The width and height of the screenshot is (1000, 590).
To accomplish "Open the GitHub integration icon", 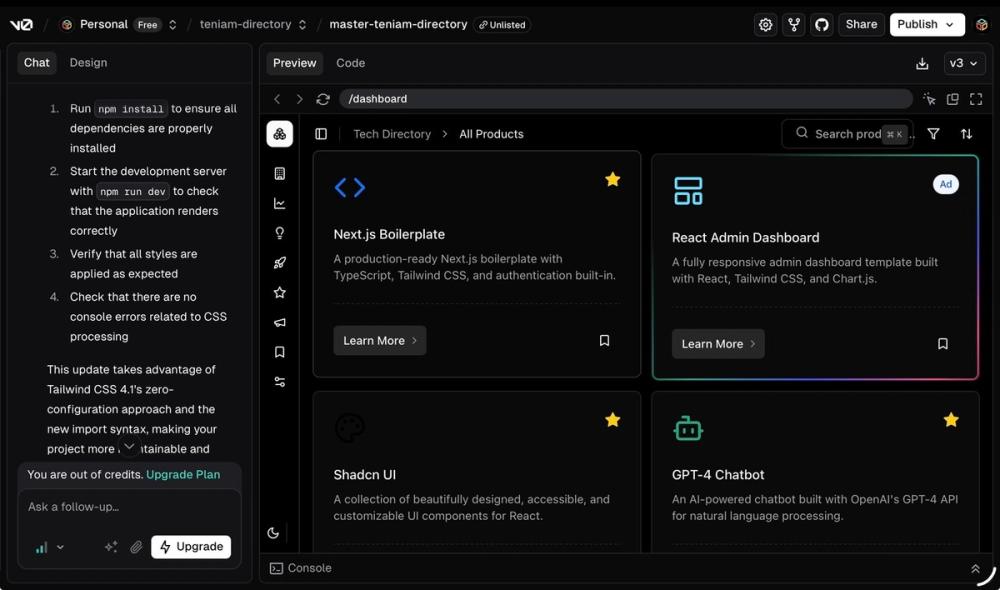I will click(x=821, y=25).
